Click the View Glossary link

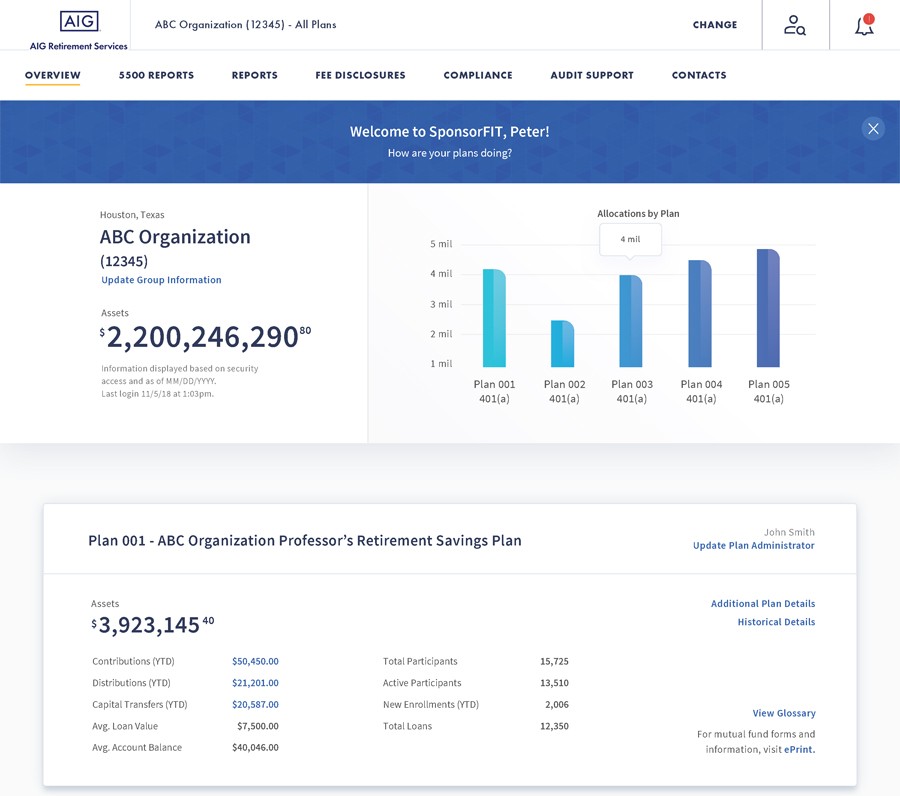point(784,713)
